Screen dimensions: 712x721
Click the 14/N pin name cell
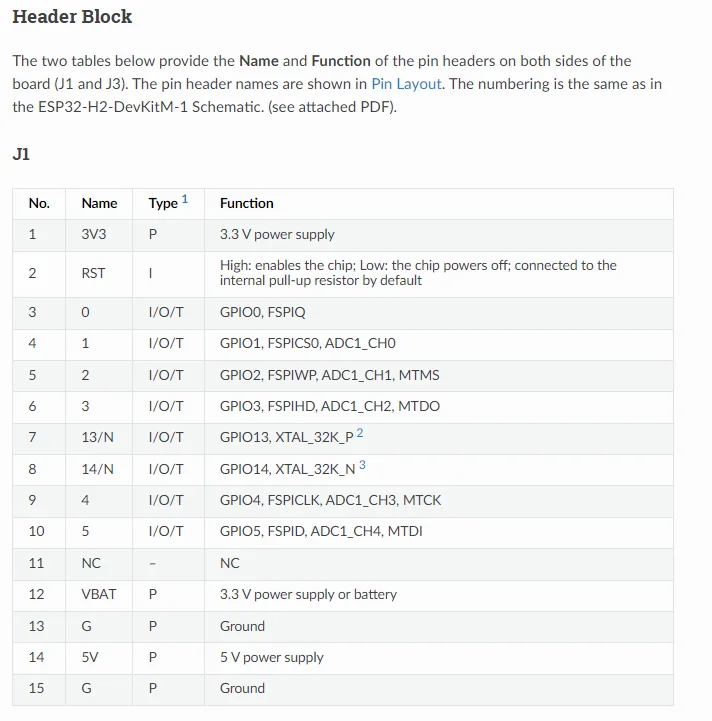coord(98,468)
